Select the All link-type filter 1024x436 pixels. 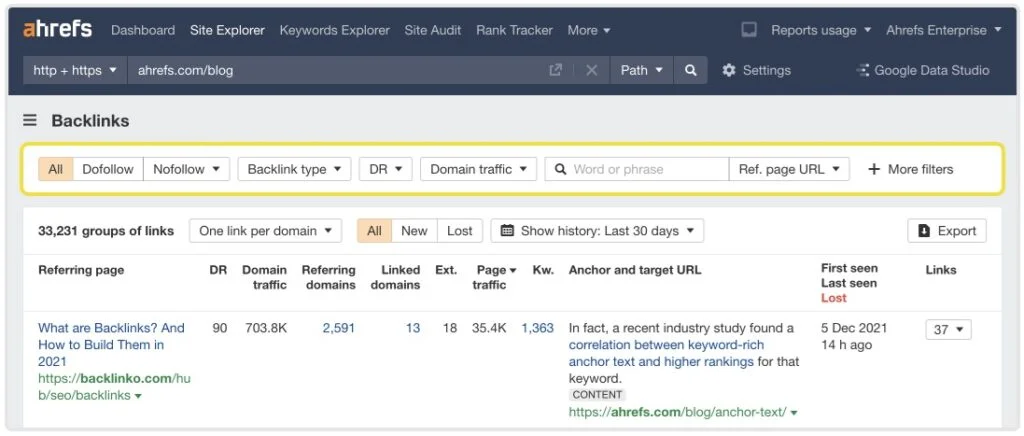coord(56,169)
